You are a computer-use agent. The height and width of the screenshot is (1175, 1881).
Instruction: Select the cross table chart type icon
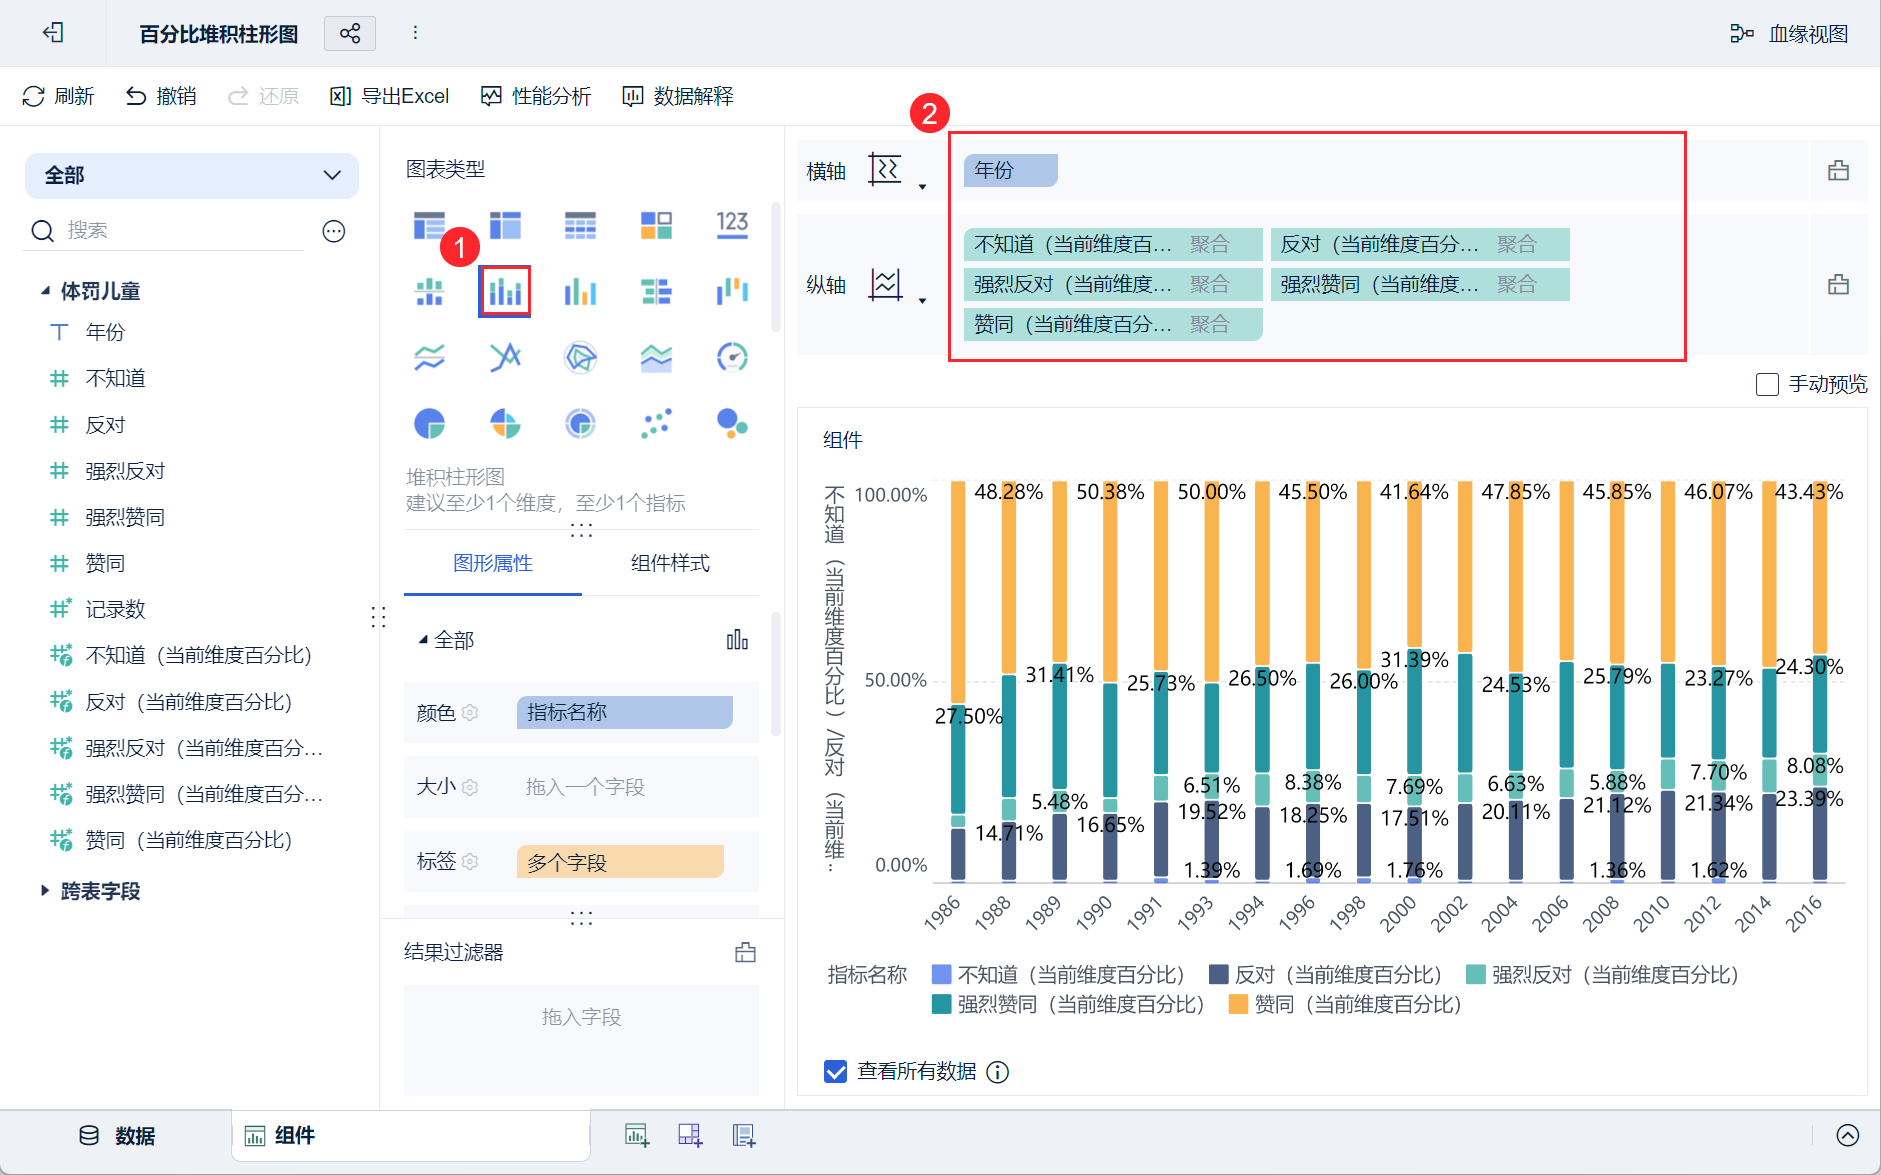[505, 225]
